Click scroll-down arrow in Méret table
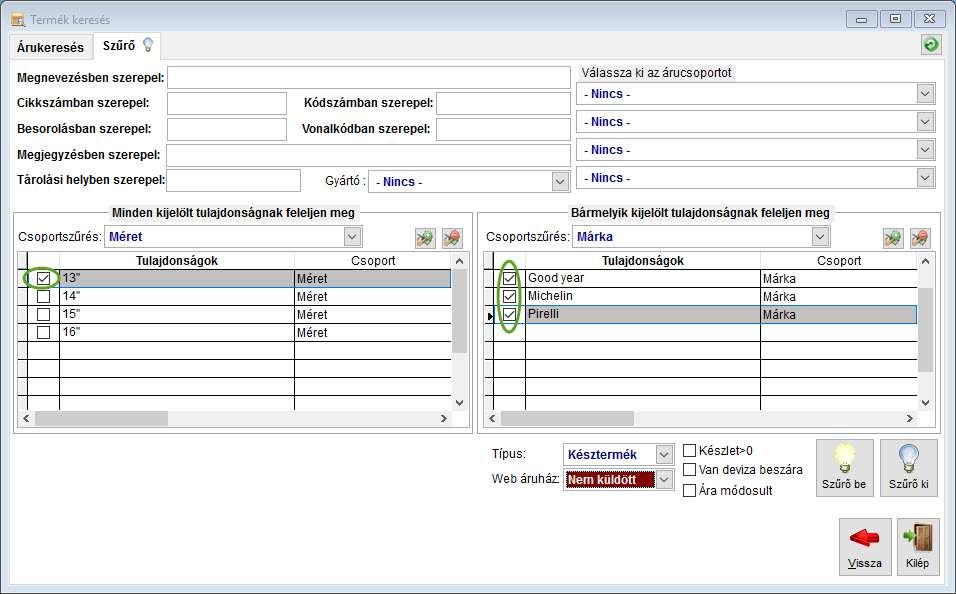 [460, 403]
